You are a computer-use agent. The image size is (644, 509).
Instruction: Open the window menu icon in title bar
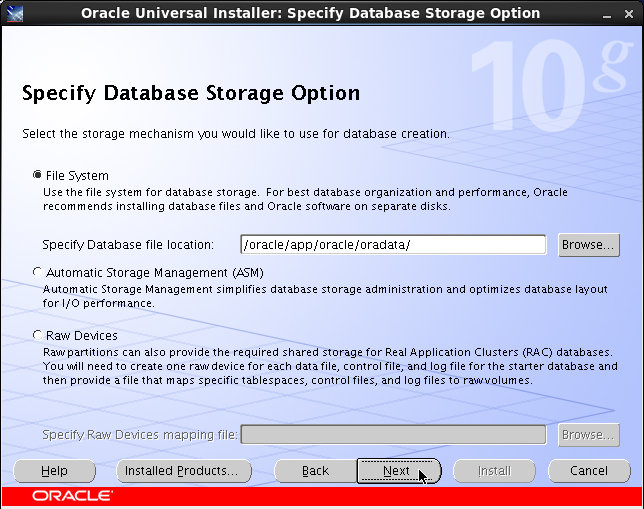(x=15, y=13)
